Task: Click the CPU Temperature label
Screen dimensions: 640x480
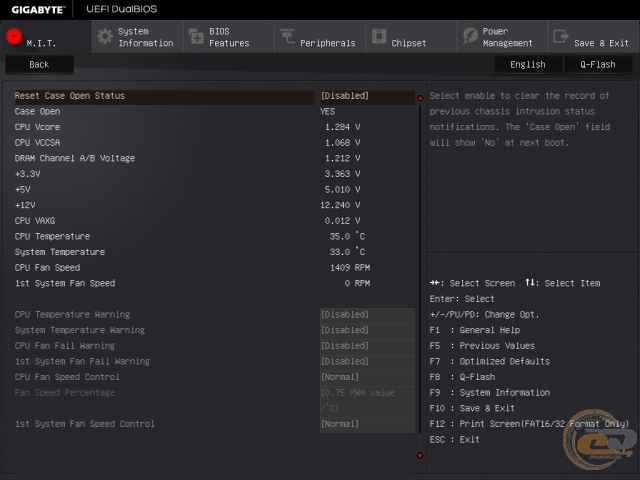Action: point(52,236)
